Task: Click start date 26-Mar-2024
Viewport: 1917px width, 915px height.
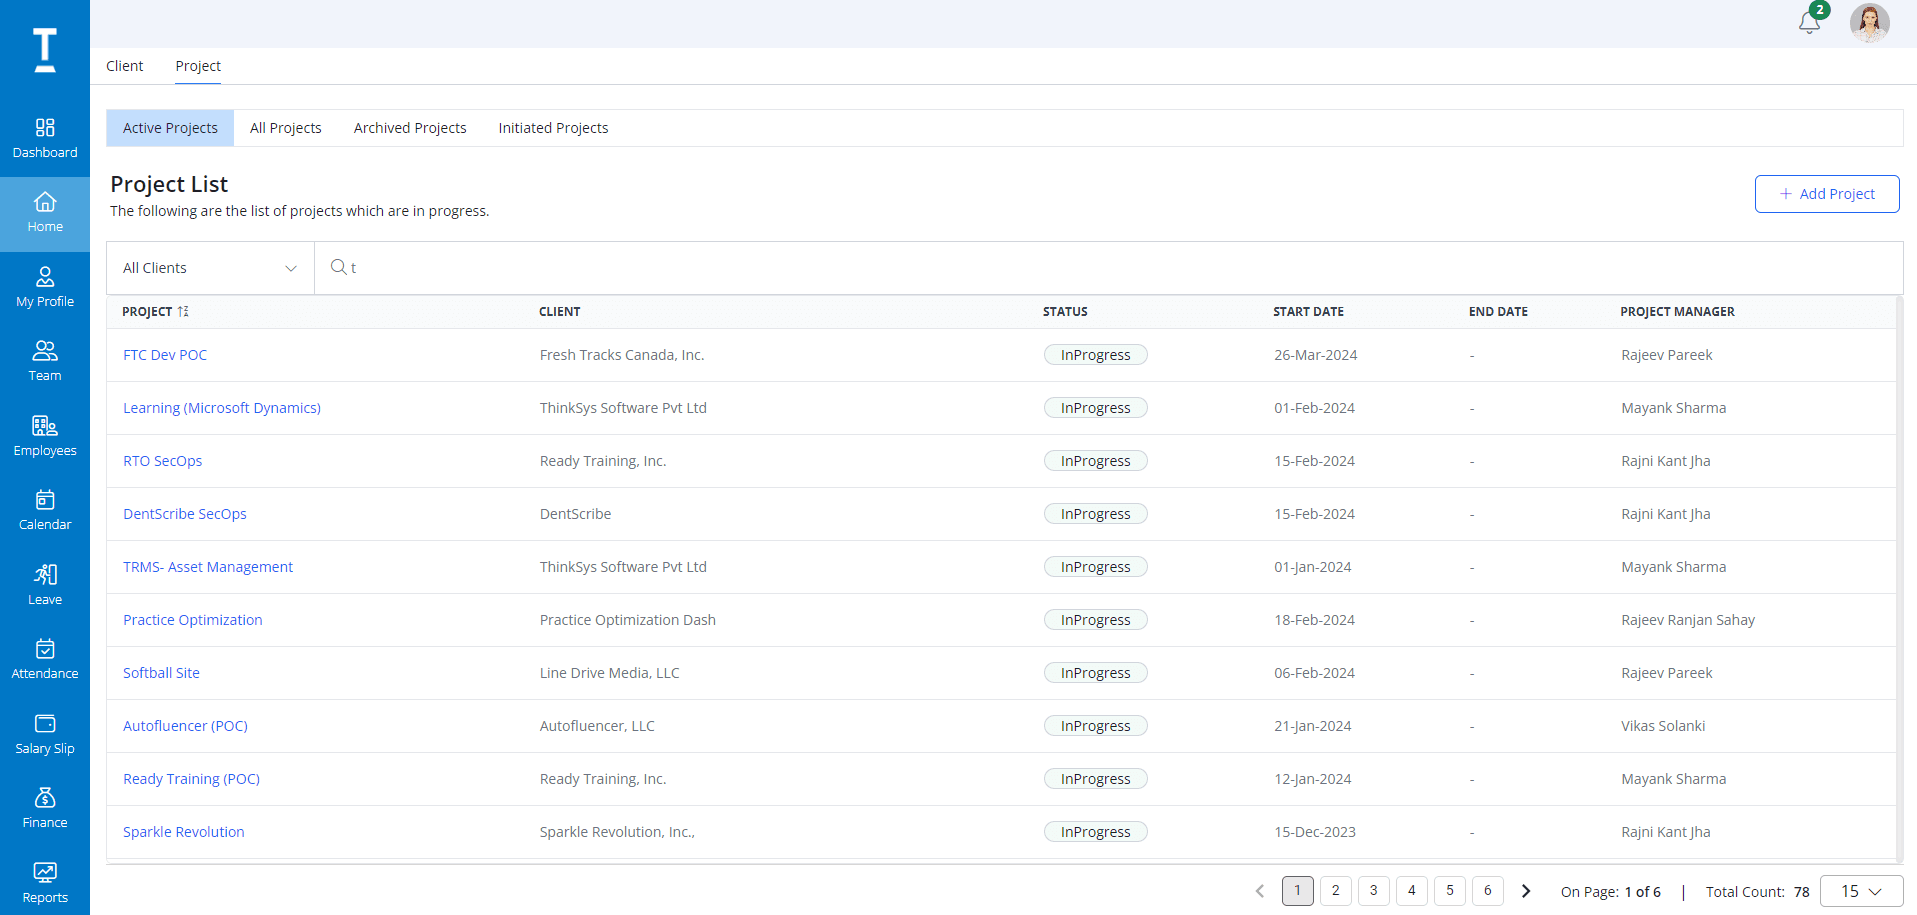Action: tap(1316, 355)
